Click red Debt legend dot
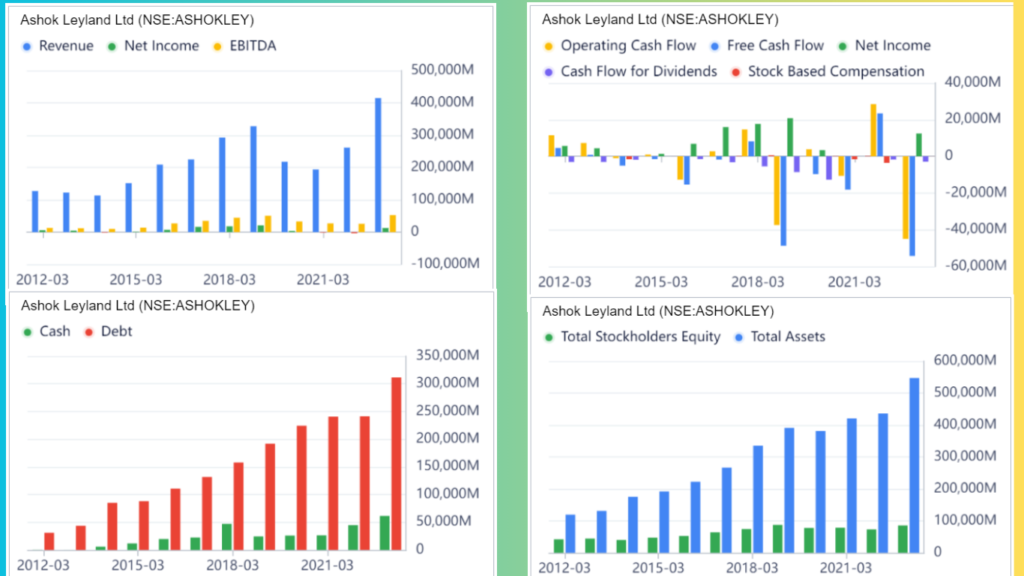This screenshot has height=576, width=1024. pyautogui.click(x=89, y=332)
